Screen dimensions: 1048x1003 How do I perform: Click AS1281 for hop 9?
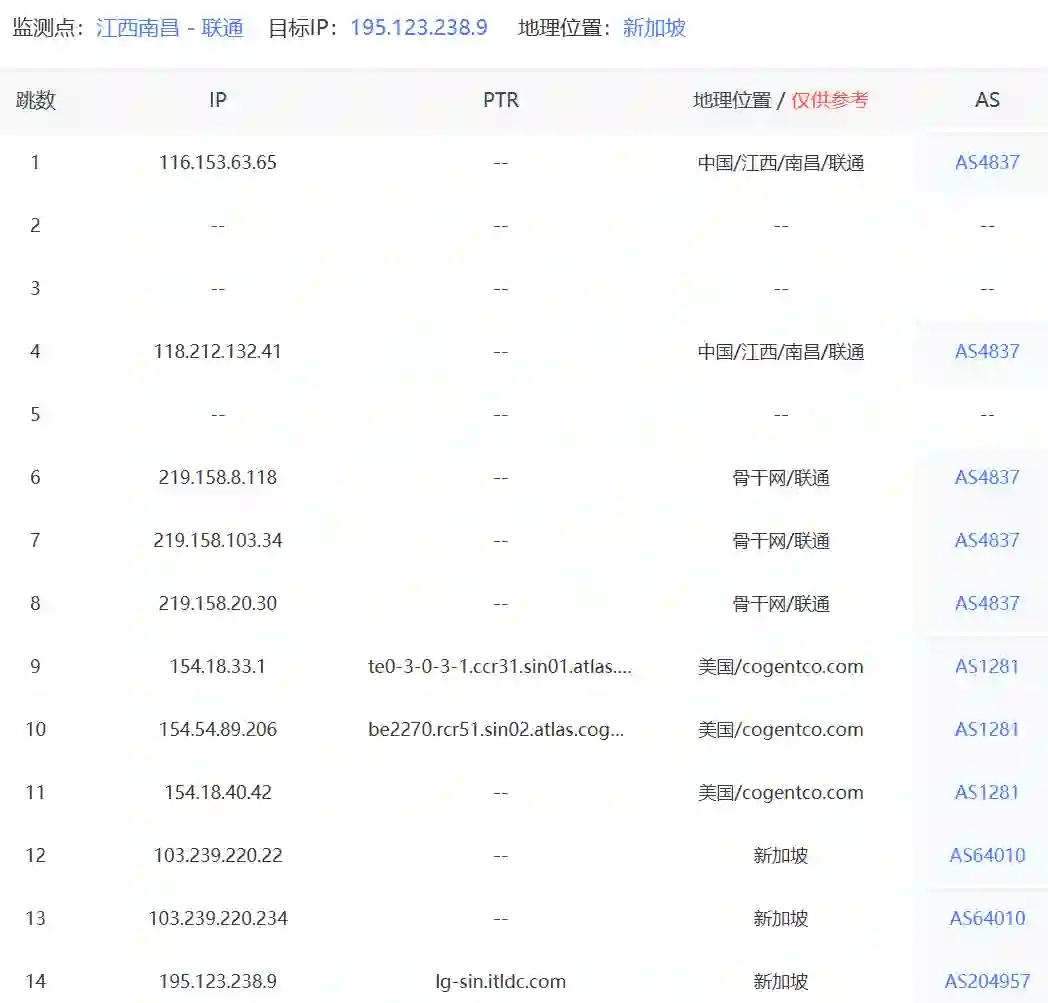(987, 666)
